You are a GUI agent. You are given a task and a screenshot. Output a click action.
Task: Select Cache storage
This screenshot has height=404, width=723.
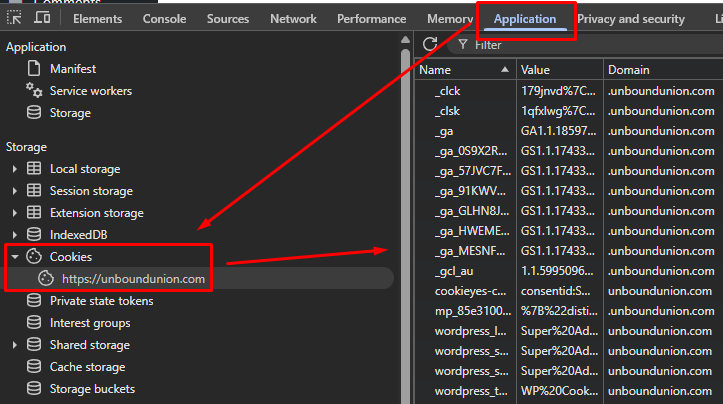tap(88, 367)
